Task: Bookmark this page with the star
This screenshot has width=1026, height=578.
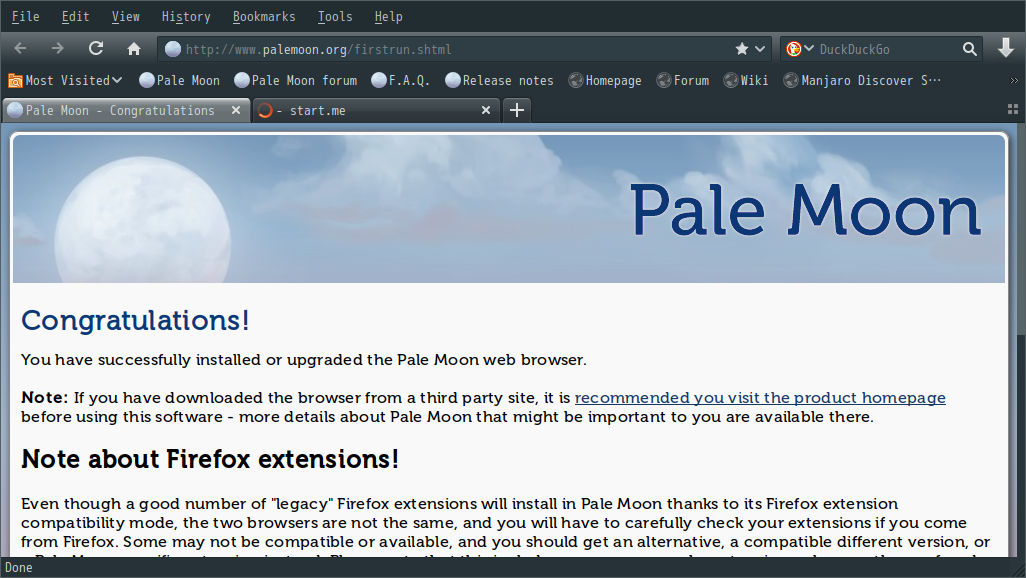Action: click(x=741, y=49)
